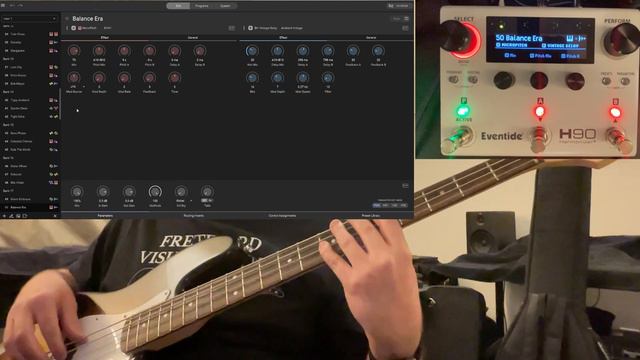The image size is (640, 360).
Task: Click the Ambient Vintage preset name
Action: coord(291,28)
